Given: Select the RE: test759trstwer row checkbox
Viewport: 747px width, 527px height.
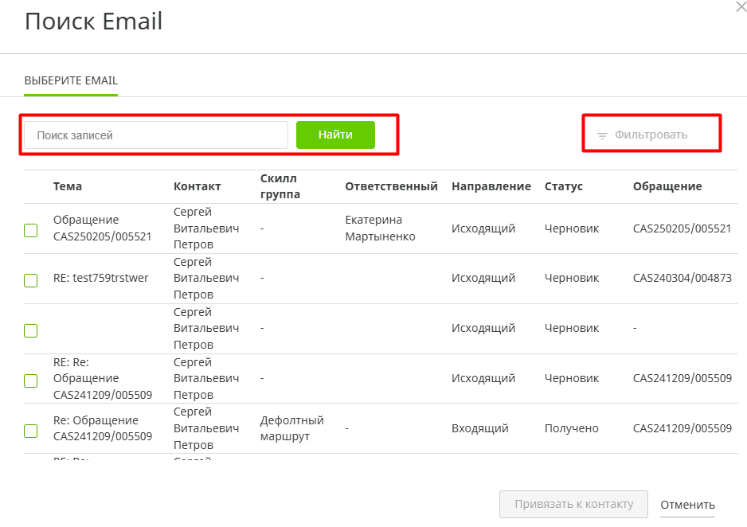Looking at the screenshot, I should (x=31, y=280).
